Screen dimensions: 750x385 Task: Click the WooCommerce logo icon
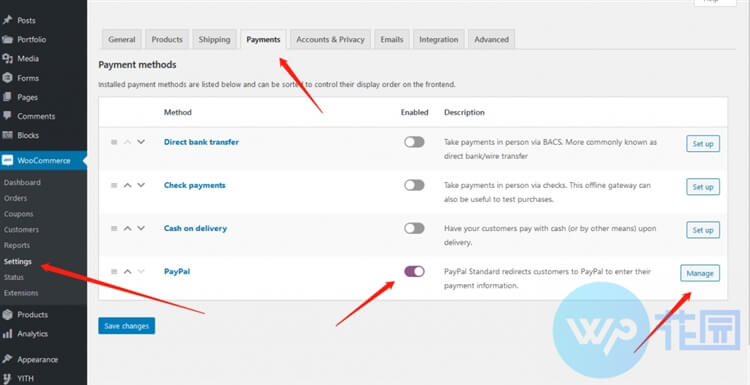[7, 160]
